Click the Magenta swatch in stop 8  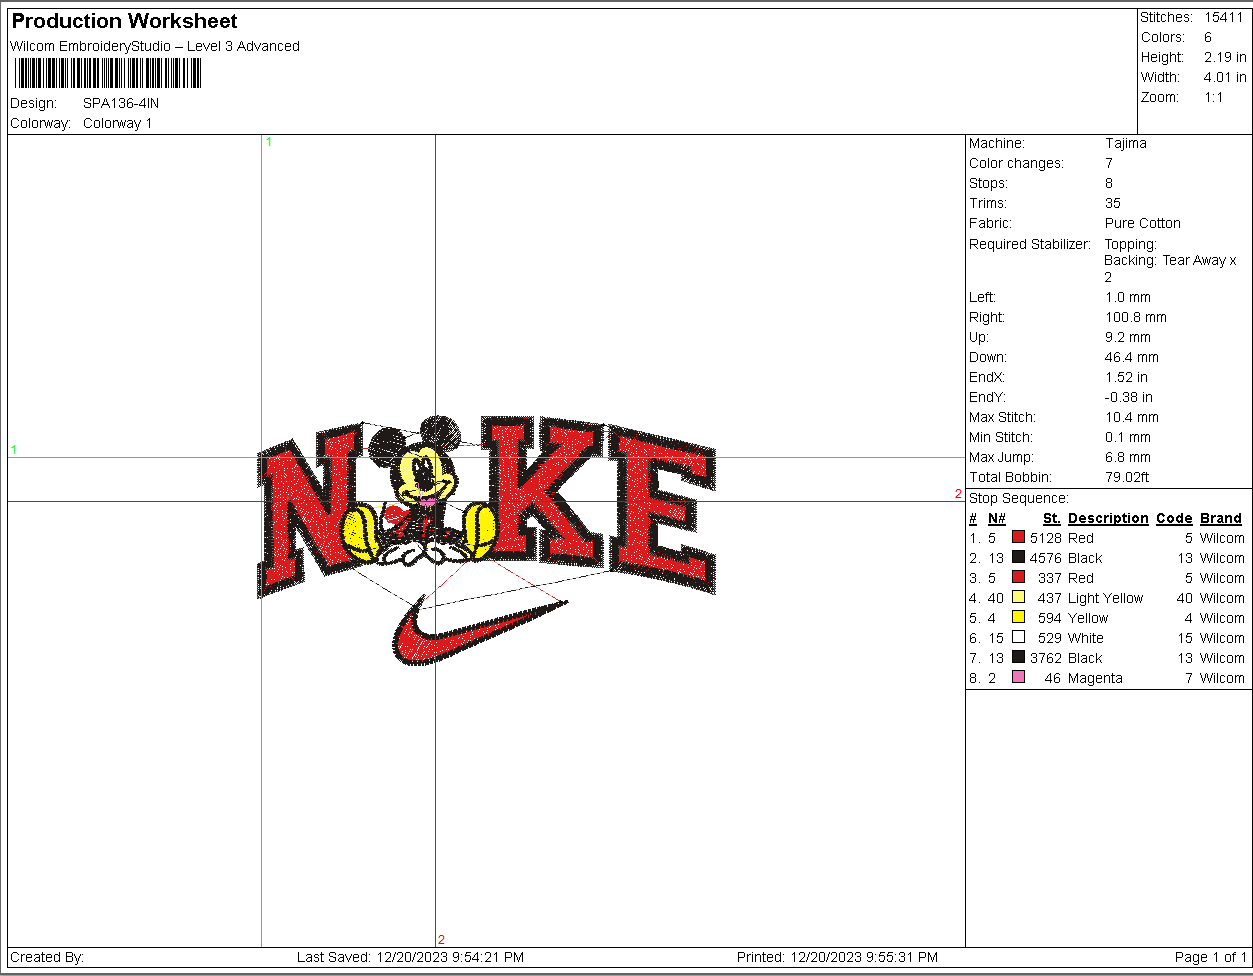click(x=1018, y=677)
